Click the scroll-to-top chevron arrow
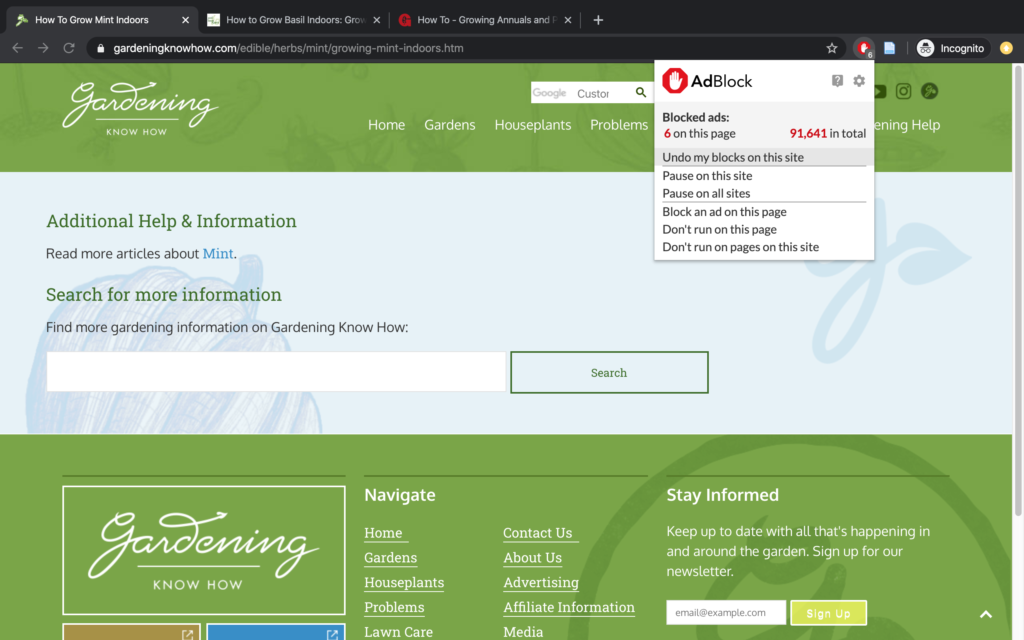The image size is (1024, 640). point(985,614)
